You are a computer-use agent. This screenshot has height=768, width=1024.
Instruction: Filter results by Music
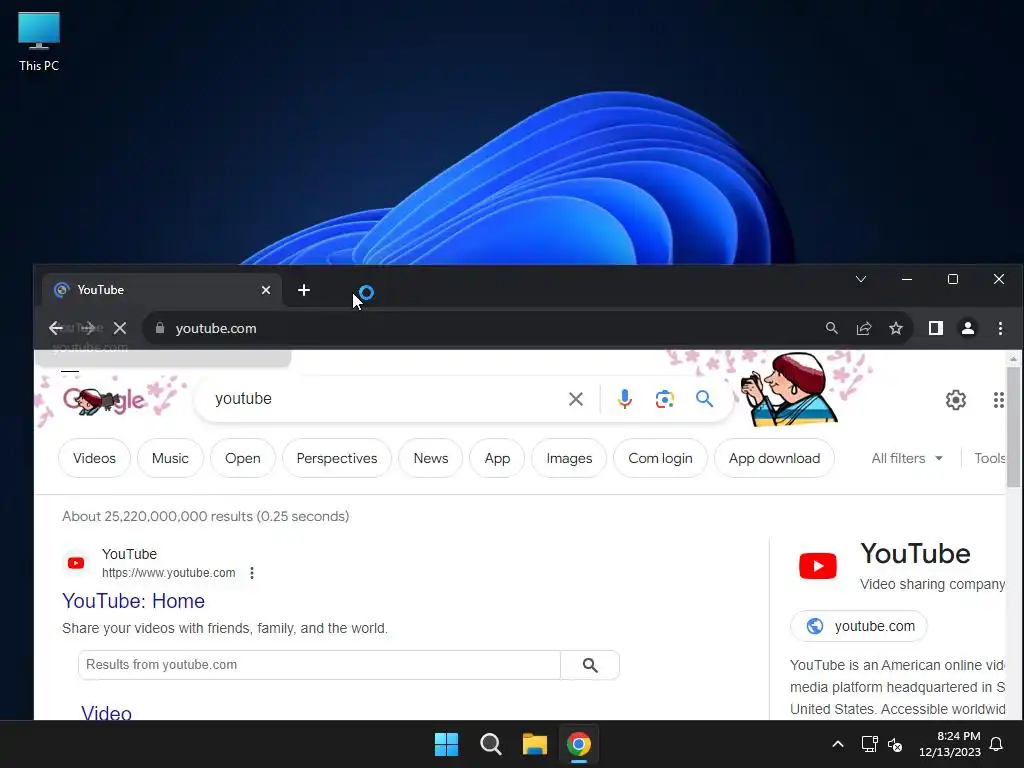(x=170, y=458)
